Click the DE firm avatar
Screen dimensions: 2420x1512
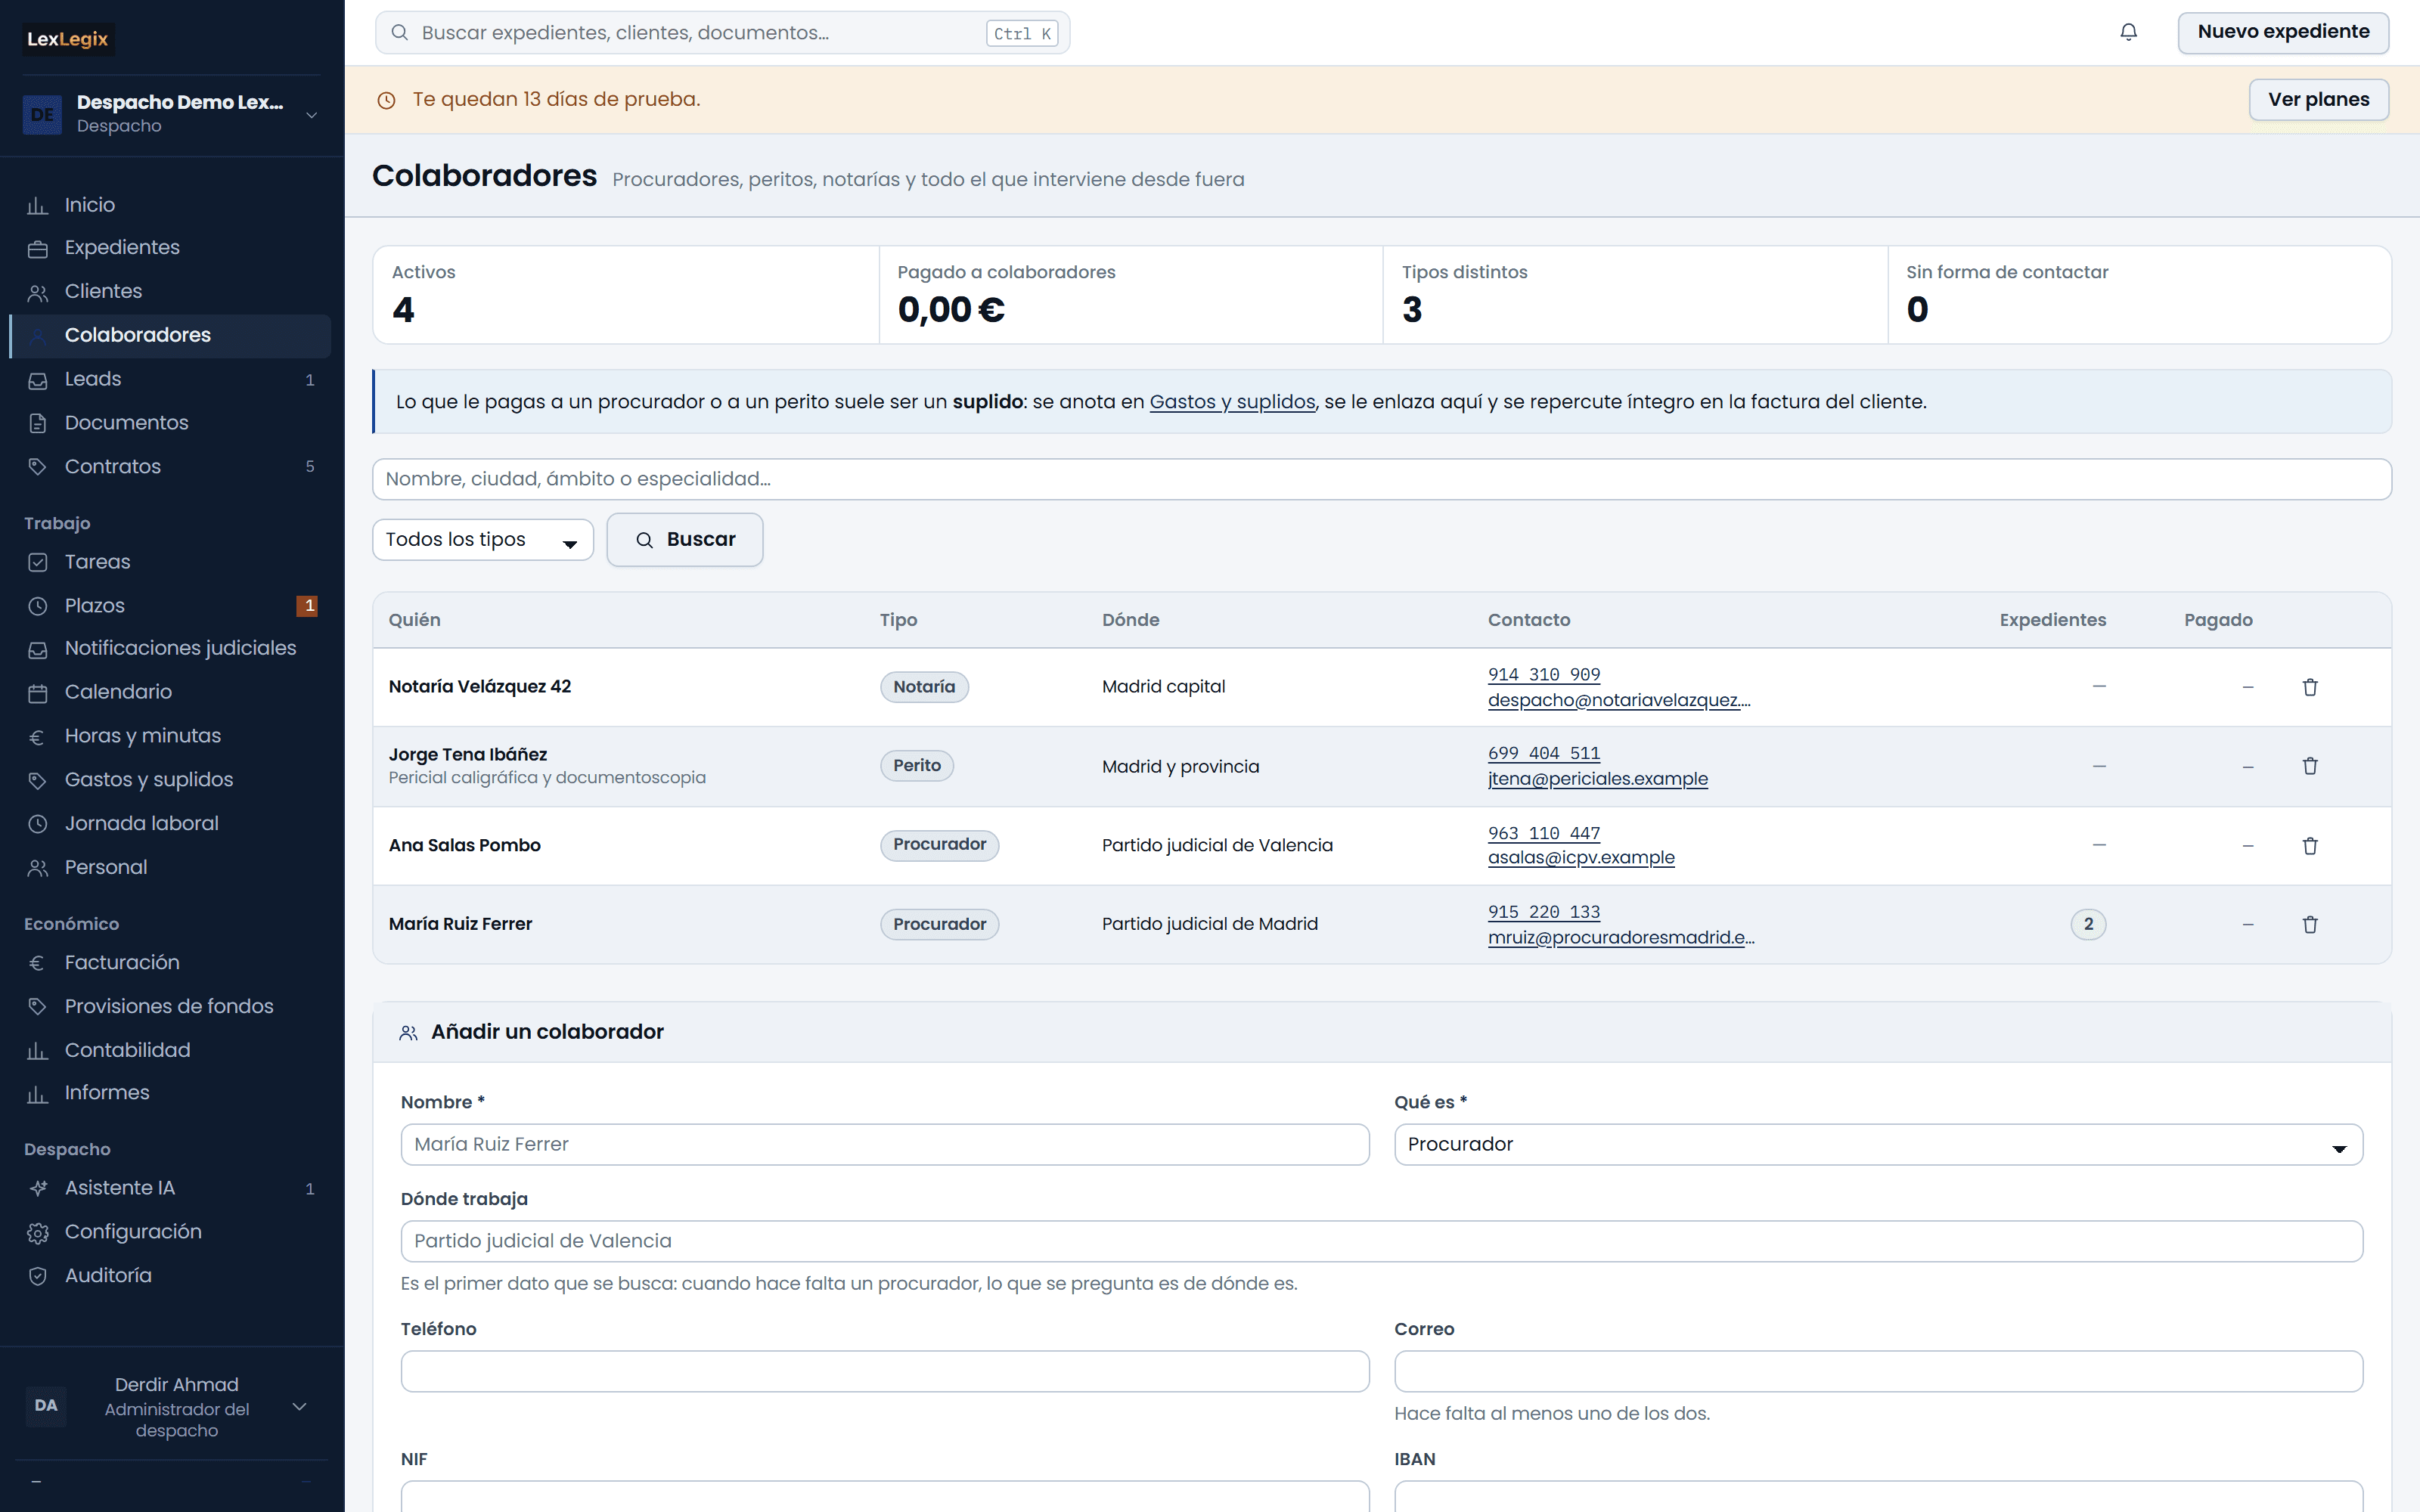42,114
